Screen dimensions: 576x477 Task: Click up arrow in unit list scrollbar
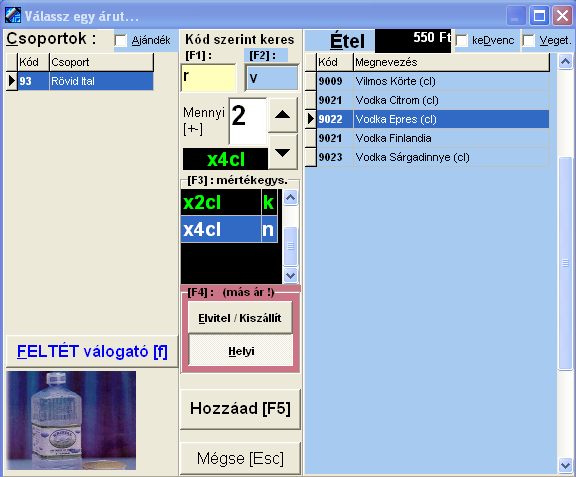point(291,198)
